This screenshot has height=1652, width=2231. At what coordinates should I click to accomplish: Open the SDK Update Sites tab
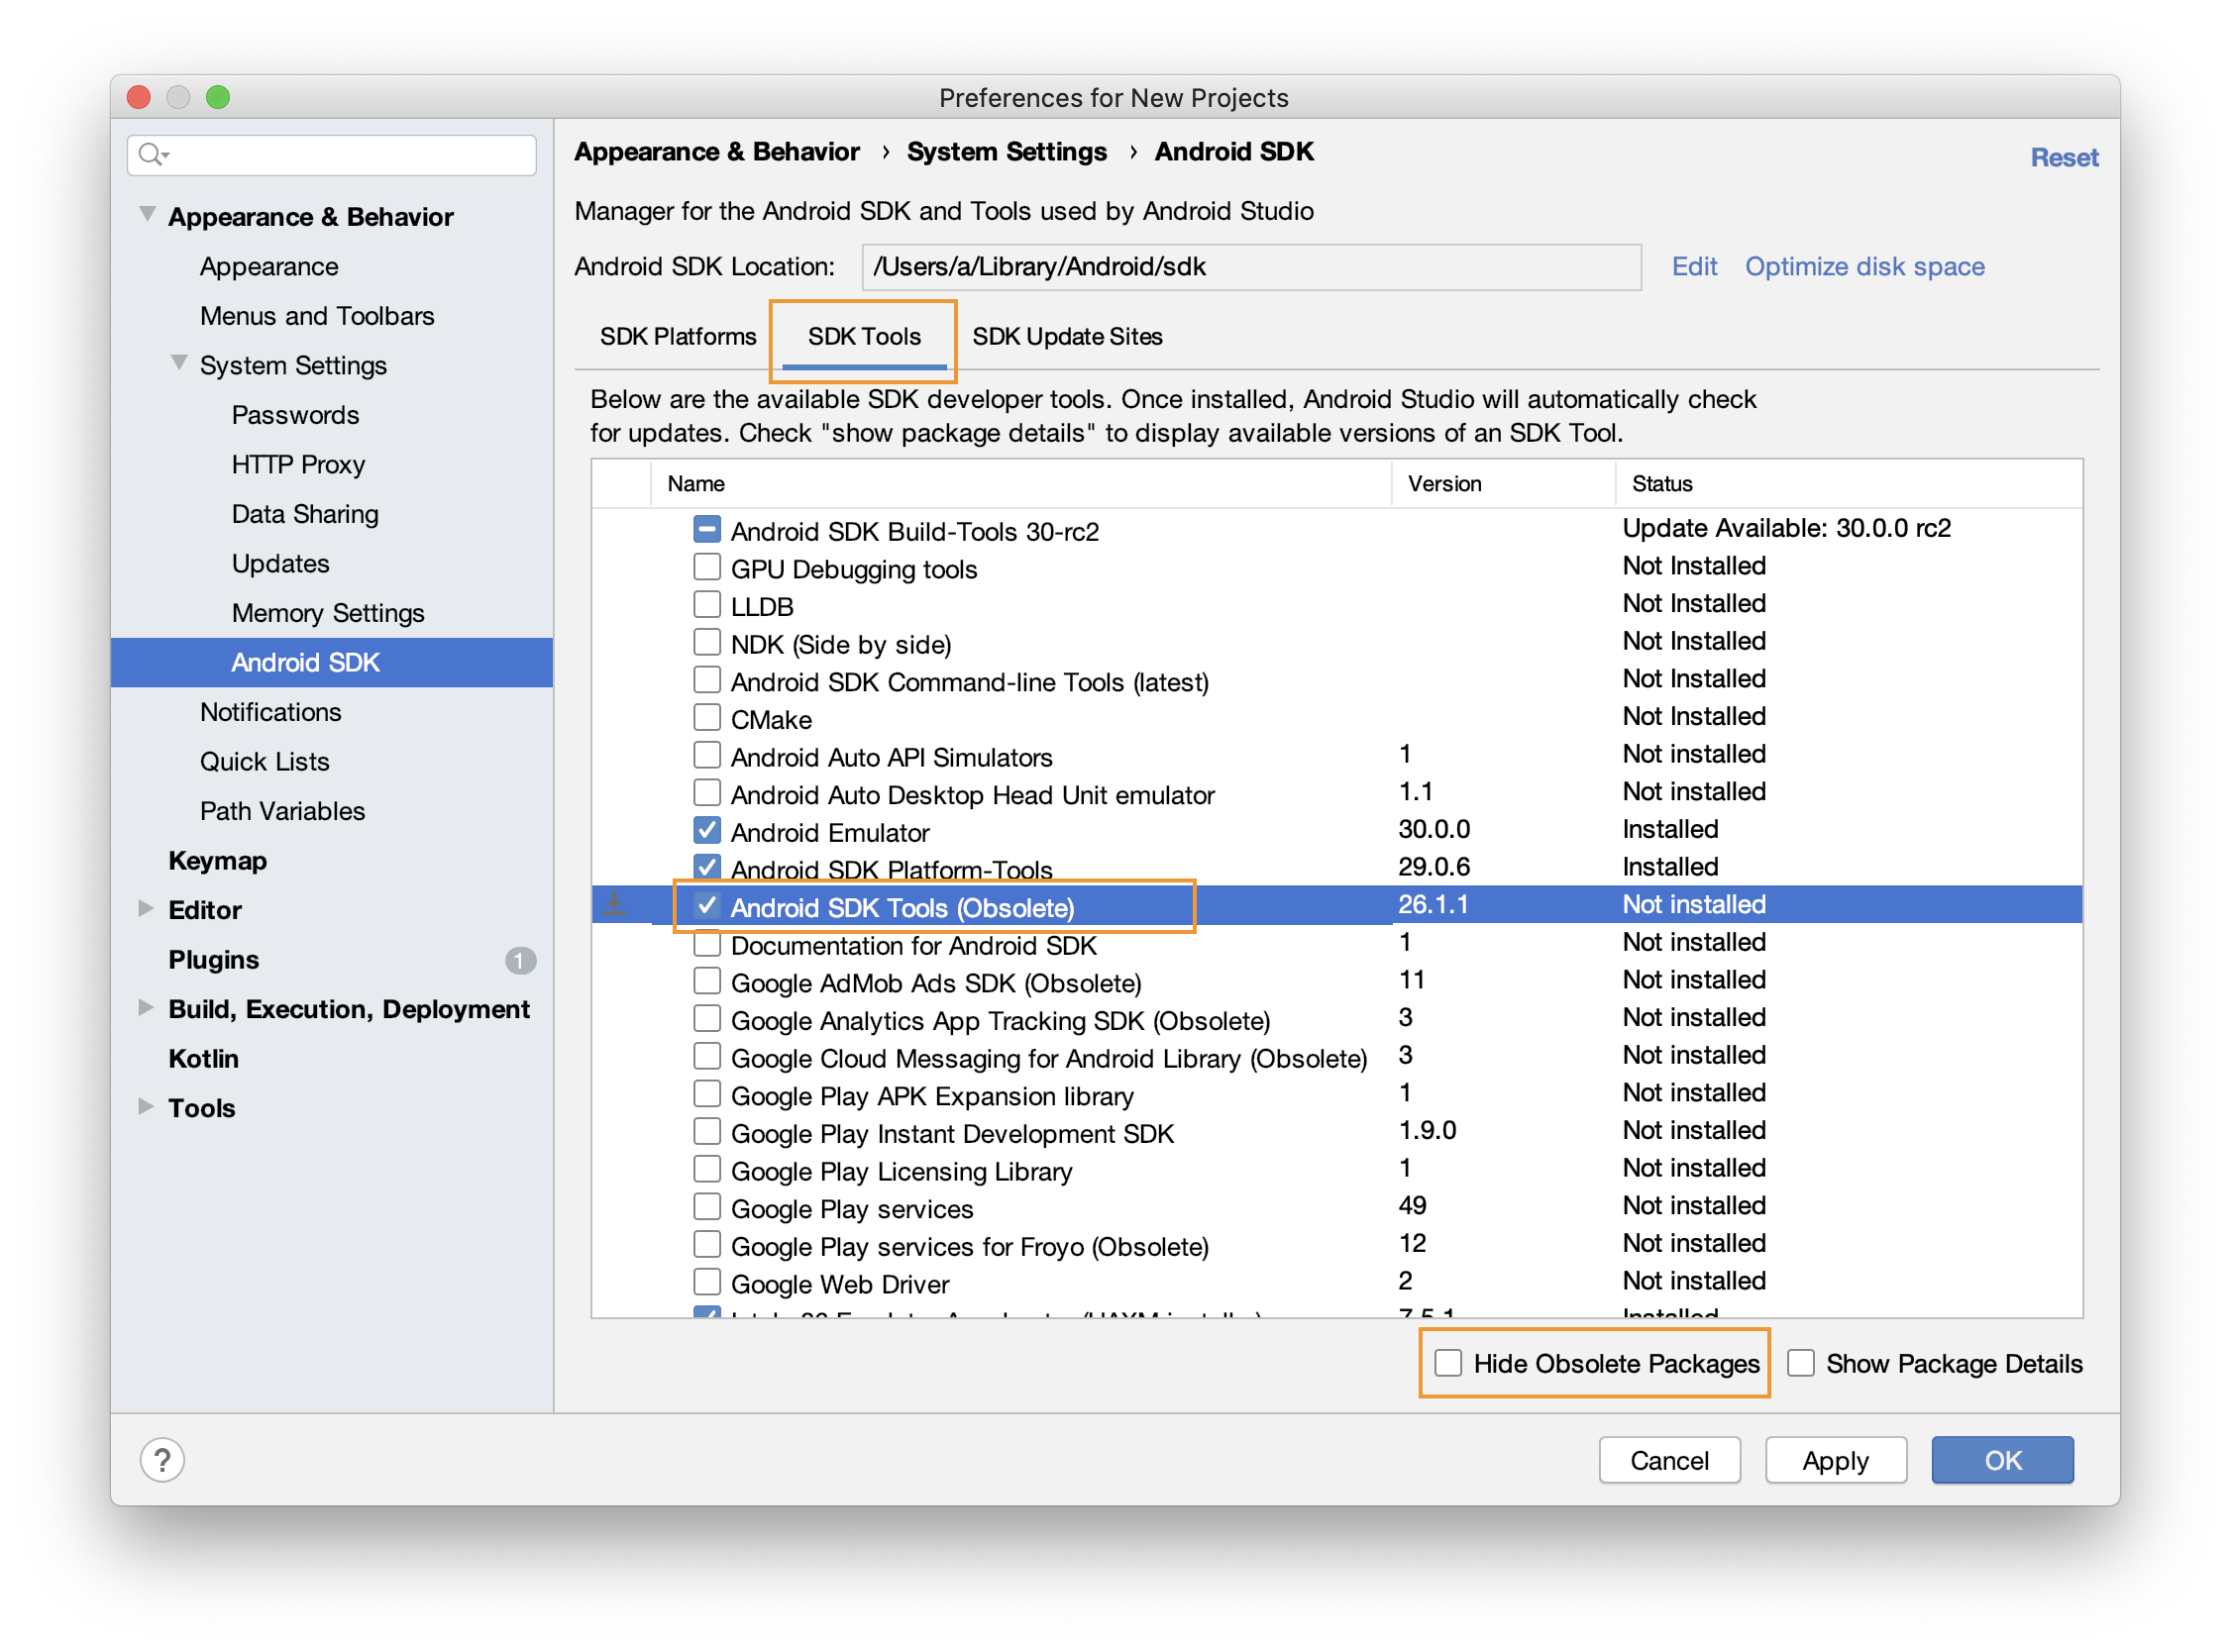click(x=1067, y=337)
